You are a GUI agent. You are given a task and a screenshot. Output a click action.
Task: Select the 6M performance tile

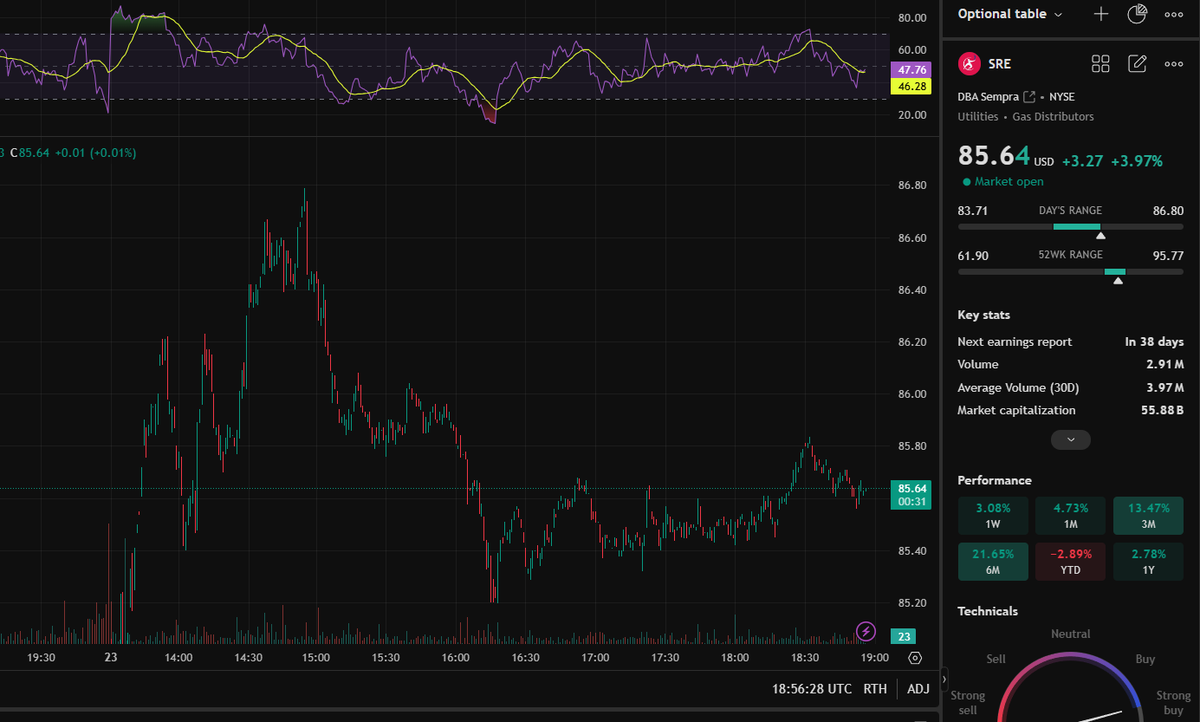[x=993, y=562]
